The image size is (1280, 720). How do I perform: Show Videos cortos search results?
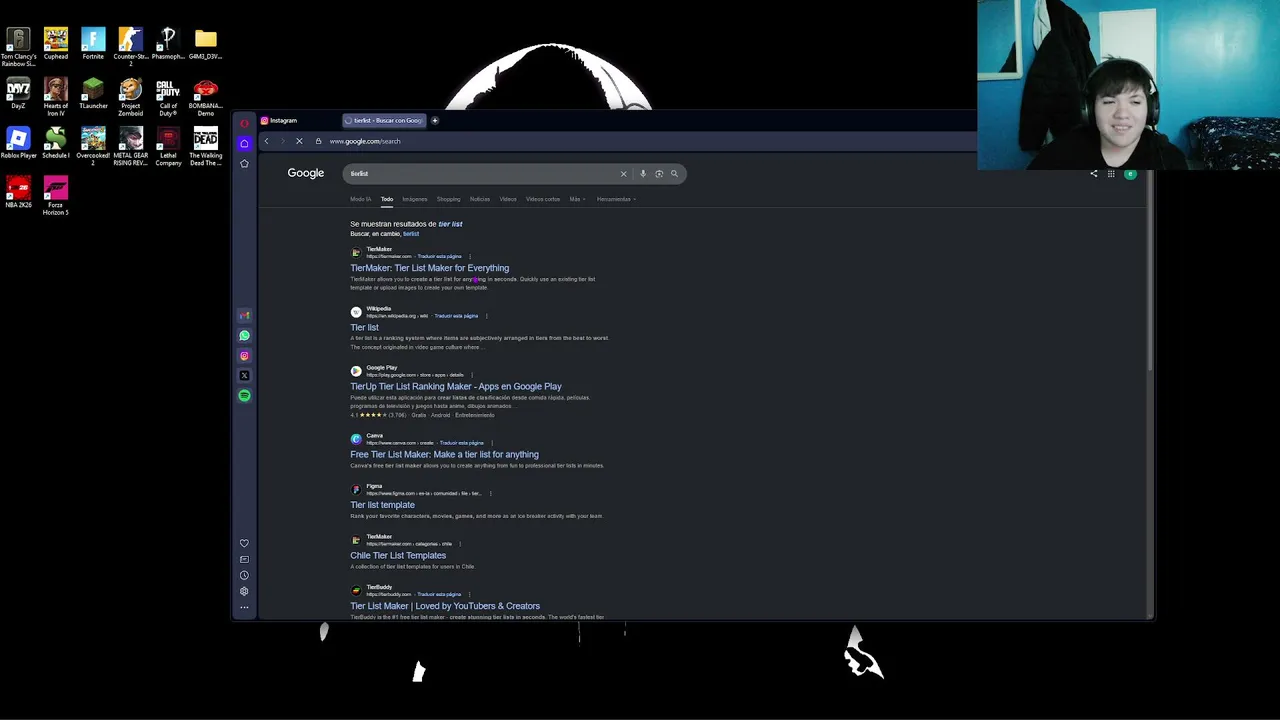pyautogui.click(x=543, y=199)
